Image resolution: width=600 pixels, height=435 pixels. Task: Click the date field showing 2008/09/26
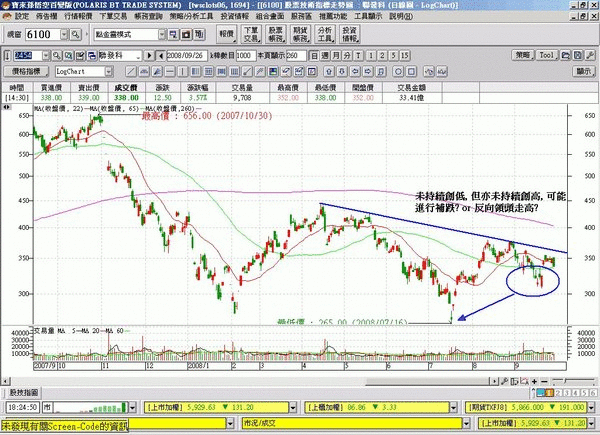187,56
